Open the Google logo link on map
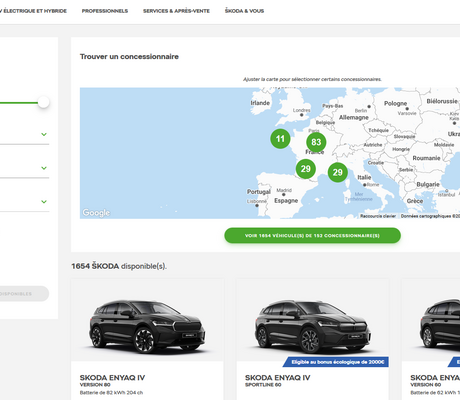Screen dimensions: 460x400 (96, 213)
